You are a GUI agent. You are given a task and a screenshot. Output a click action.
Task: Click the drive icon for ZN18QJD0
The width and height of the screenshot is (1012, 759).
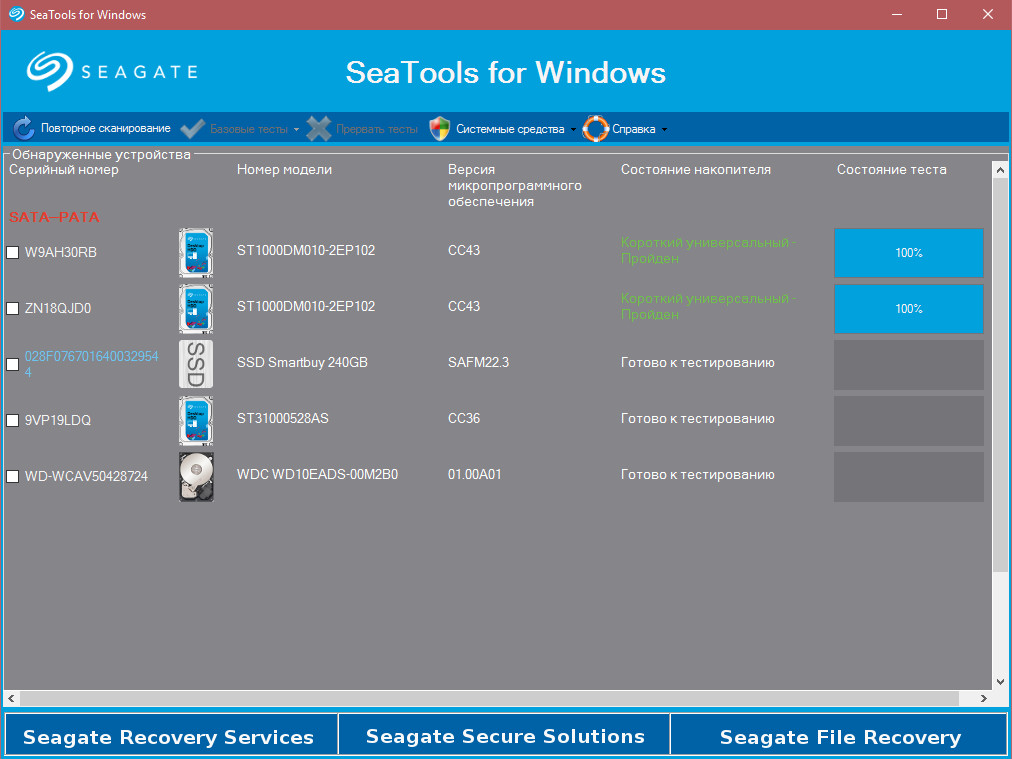point(196,309)
